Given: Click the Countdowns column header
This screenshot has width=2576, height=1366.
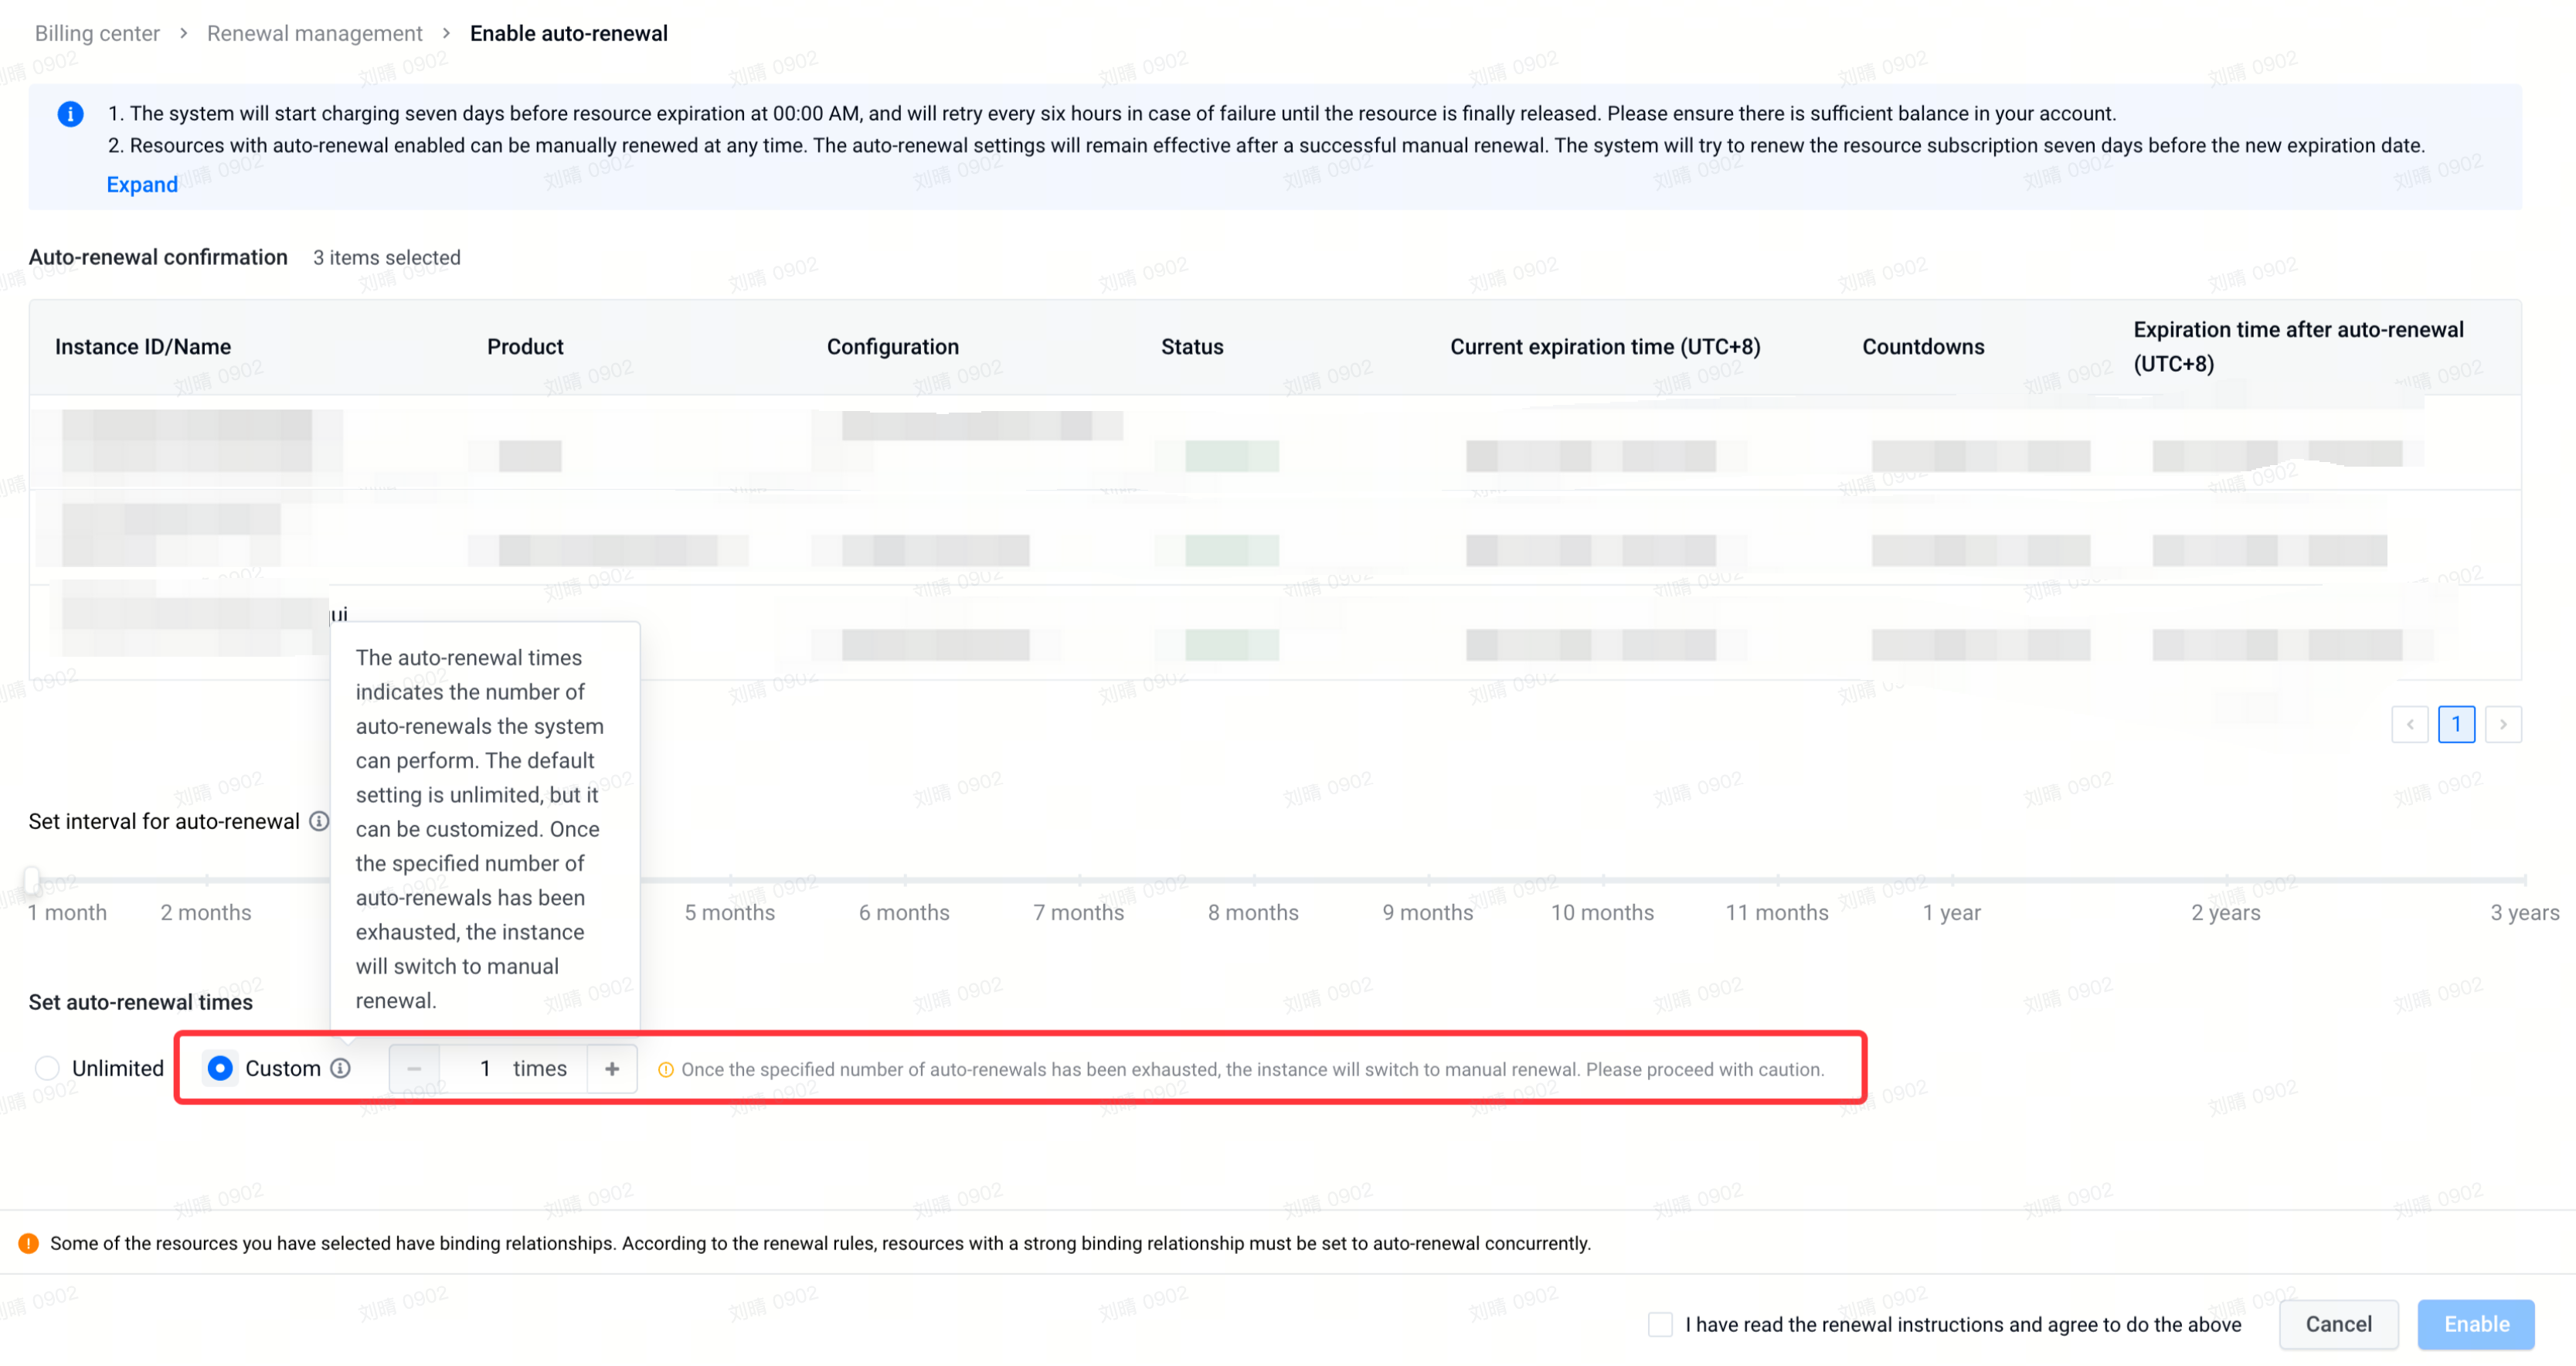Looking at the screenshot, I should pos(1923,346).
